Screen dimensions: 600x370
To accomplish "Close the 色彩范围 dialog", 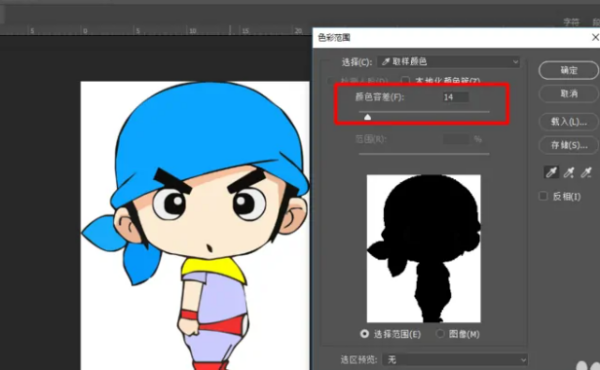I will pyautogui.click(x=595, y=37).
